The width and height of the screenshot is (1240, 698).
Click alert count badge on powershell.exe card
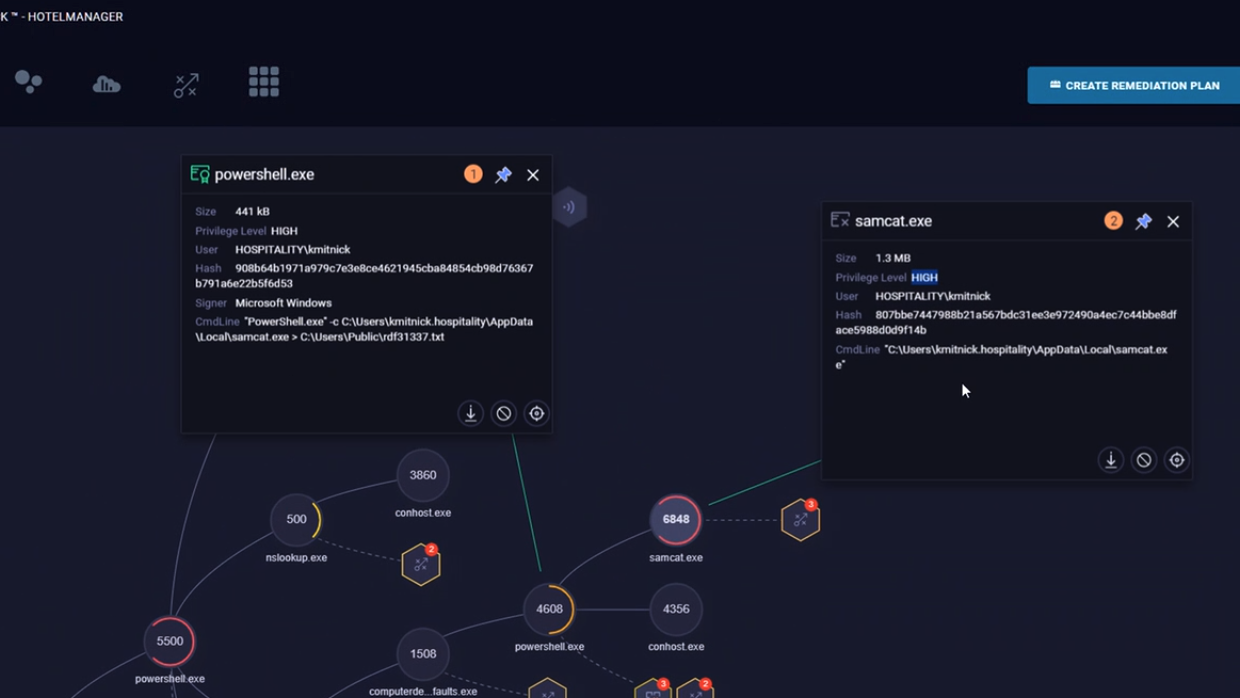(x=473, y=174)
